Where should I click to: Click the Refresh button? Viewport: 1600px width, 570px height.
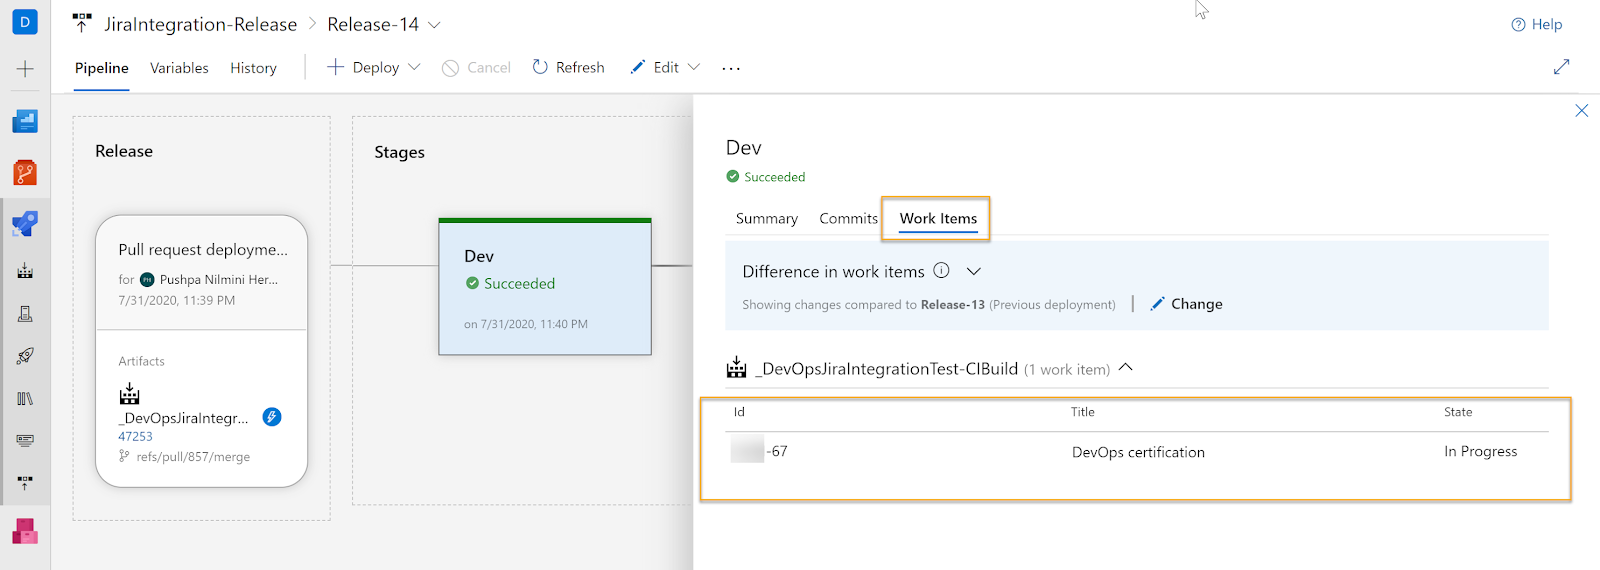tap(568, 67)
